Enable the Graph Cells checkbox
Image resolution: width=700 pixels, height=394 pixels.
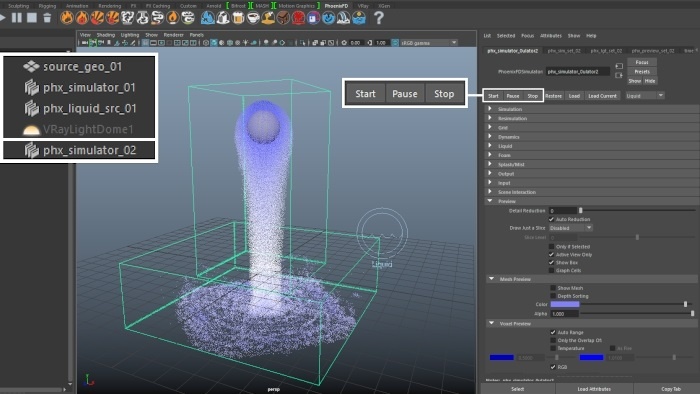(x=551, y=270)
